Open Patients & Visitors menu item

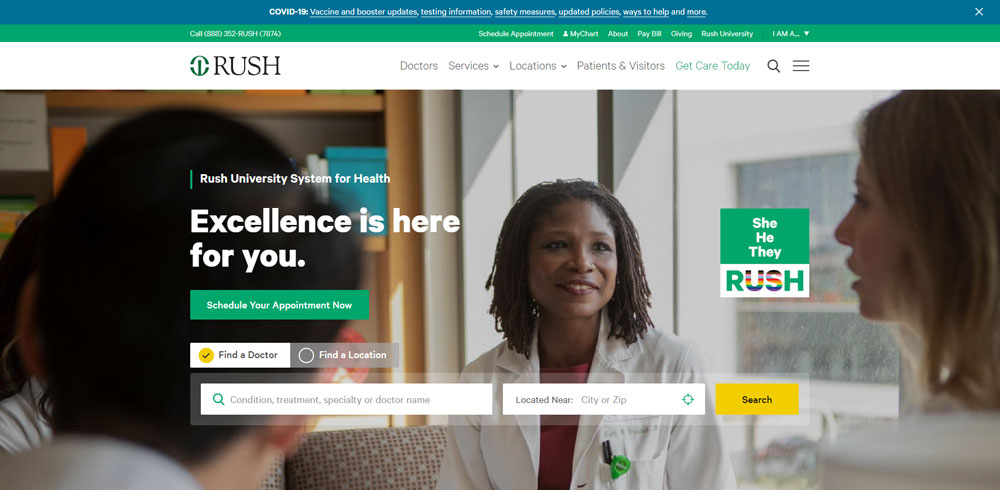pos(621,66)
